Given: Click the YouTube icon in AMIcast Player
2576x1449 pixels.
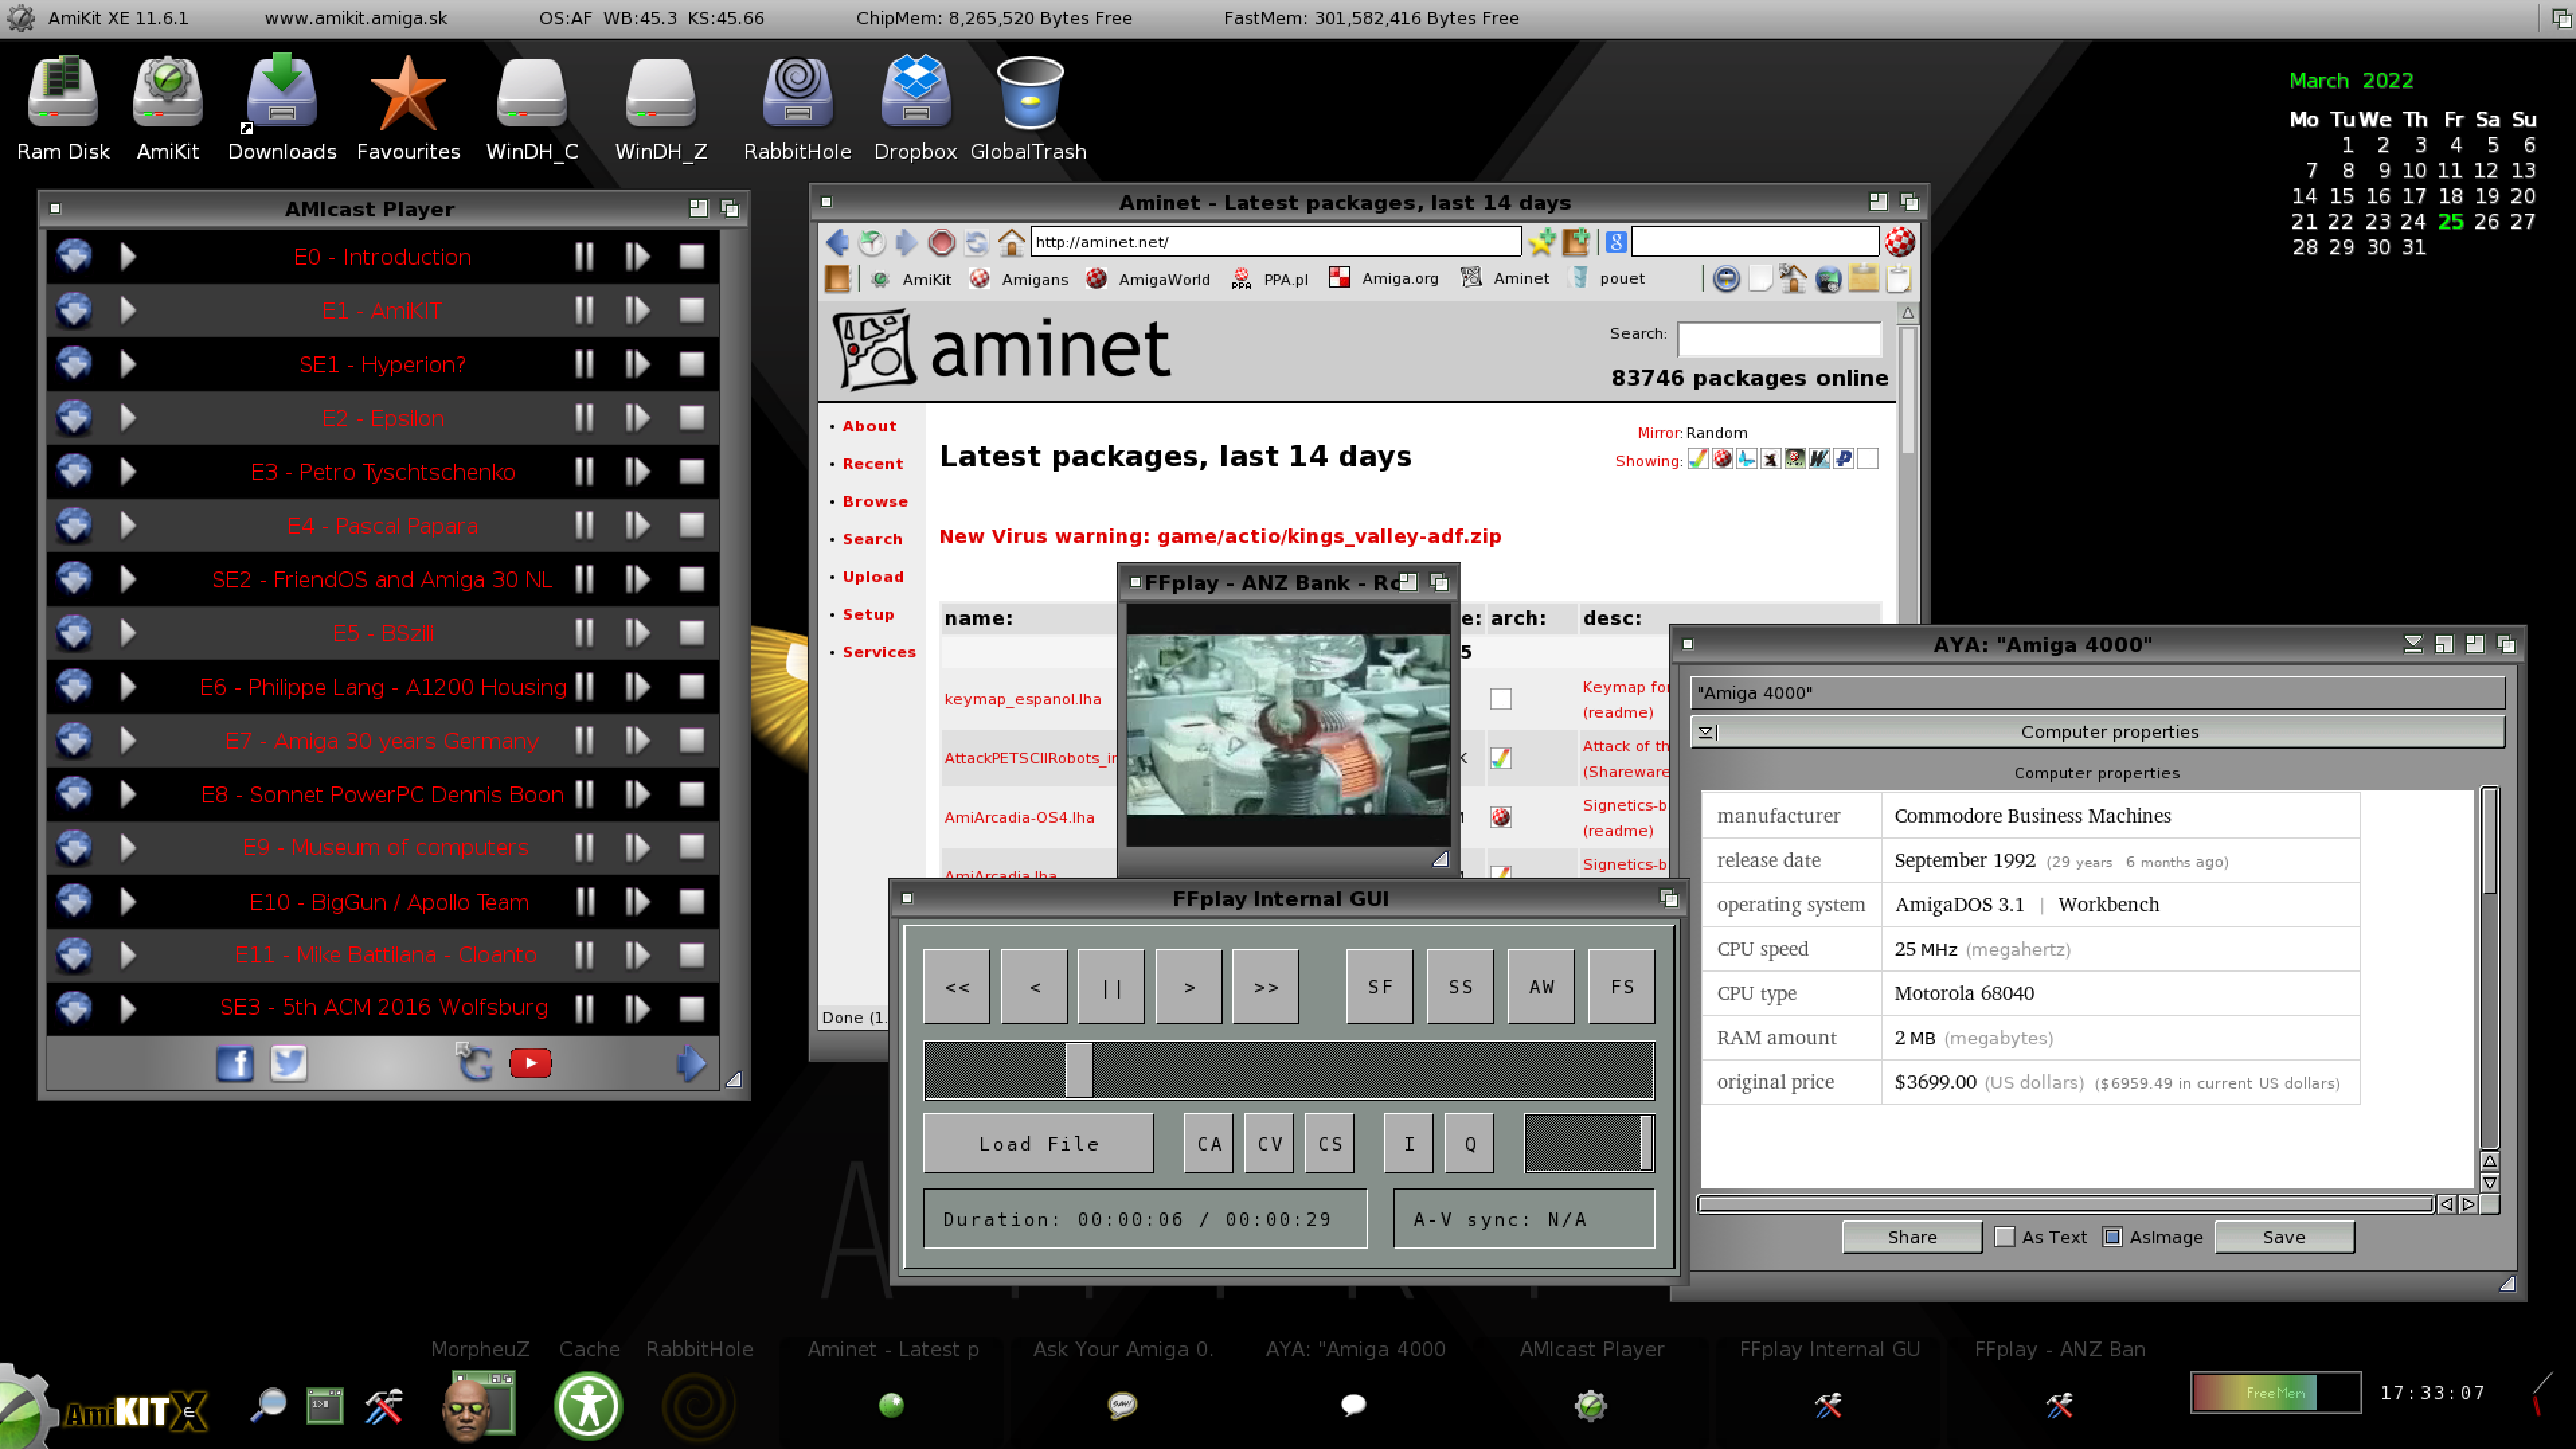Looking at the screenshot, I should tap(530, 1063).
